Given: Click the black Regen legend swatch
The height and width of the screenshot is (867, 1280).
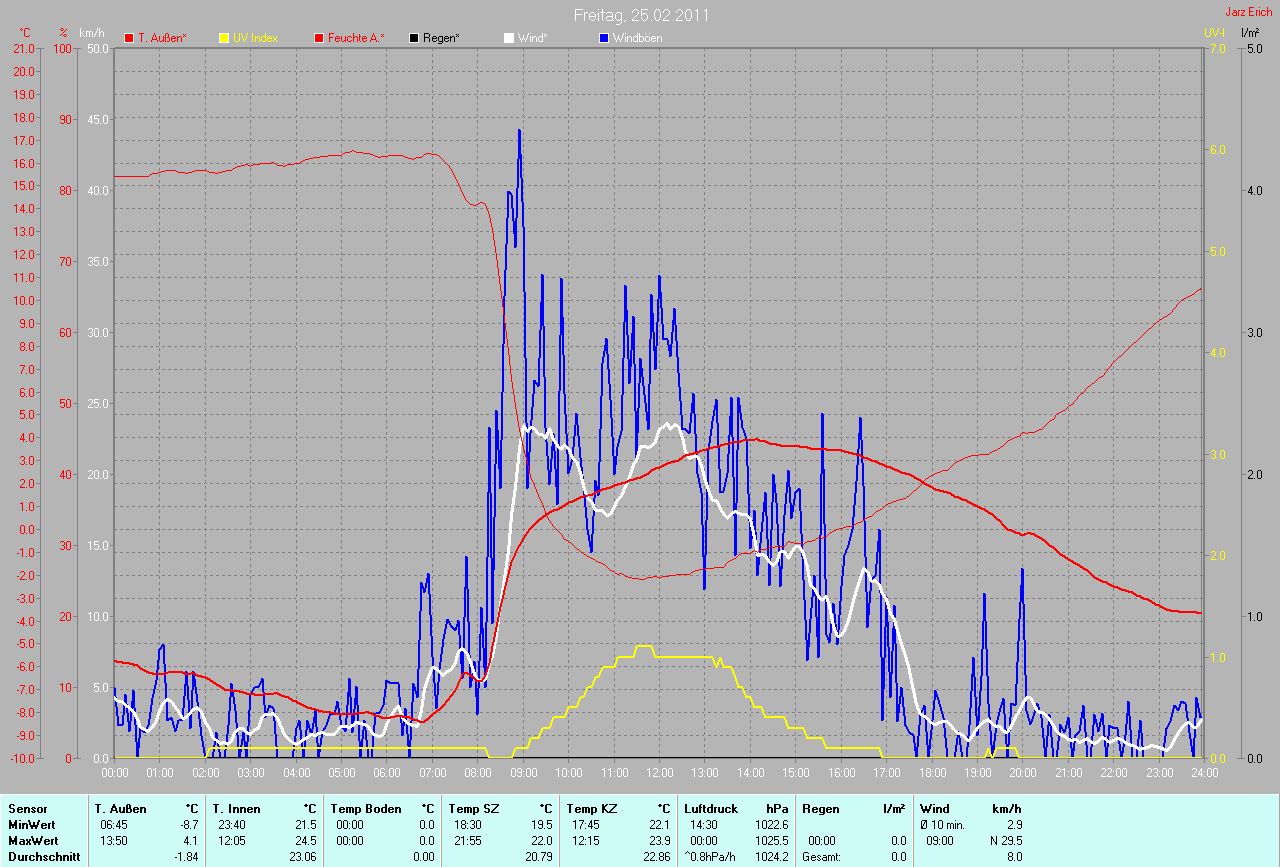Looking at the screenshot, I should 414,38.
